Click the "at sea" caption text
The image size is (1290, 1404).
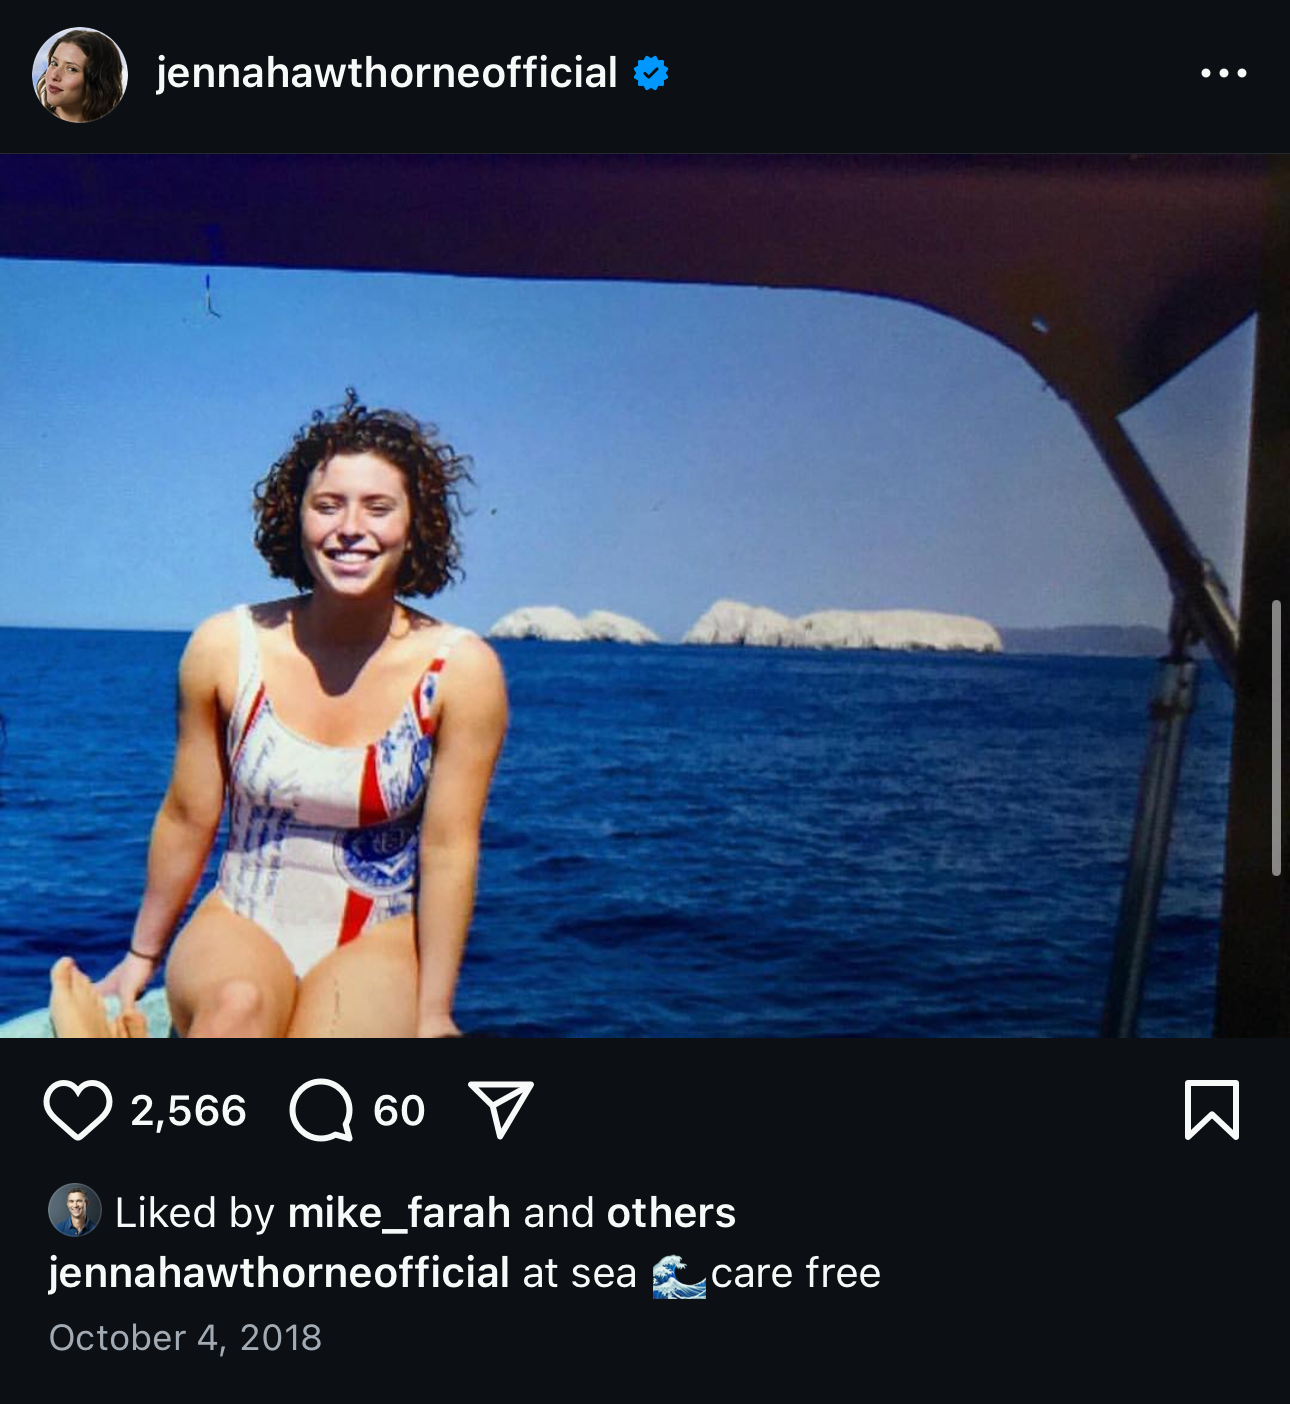coord(579,1273)
